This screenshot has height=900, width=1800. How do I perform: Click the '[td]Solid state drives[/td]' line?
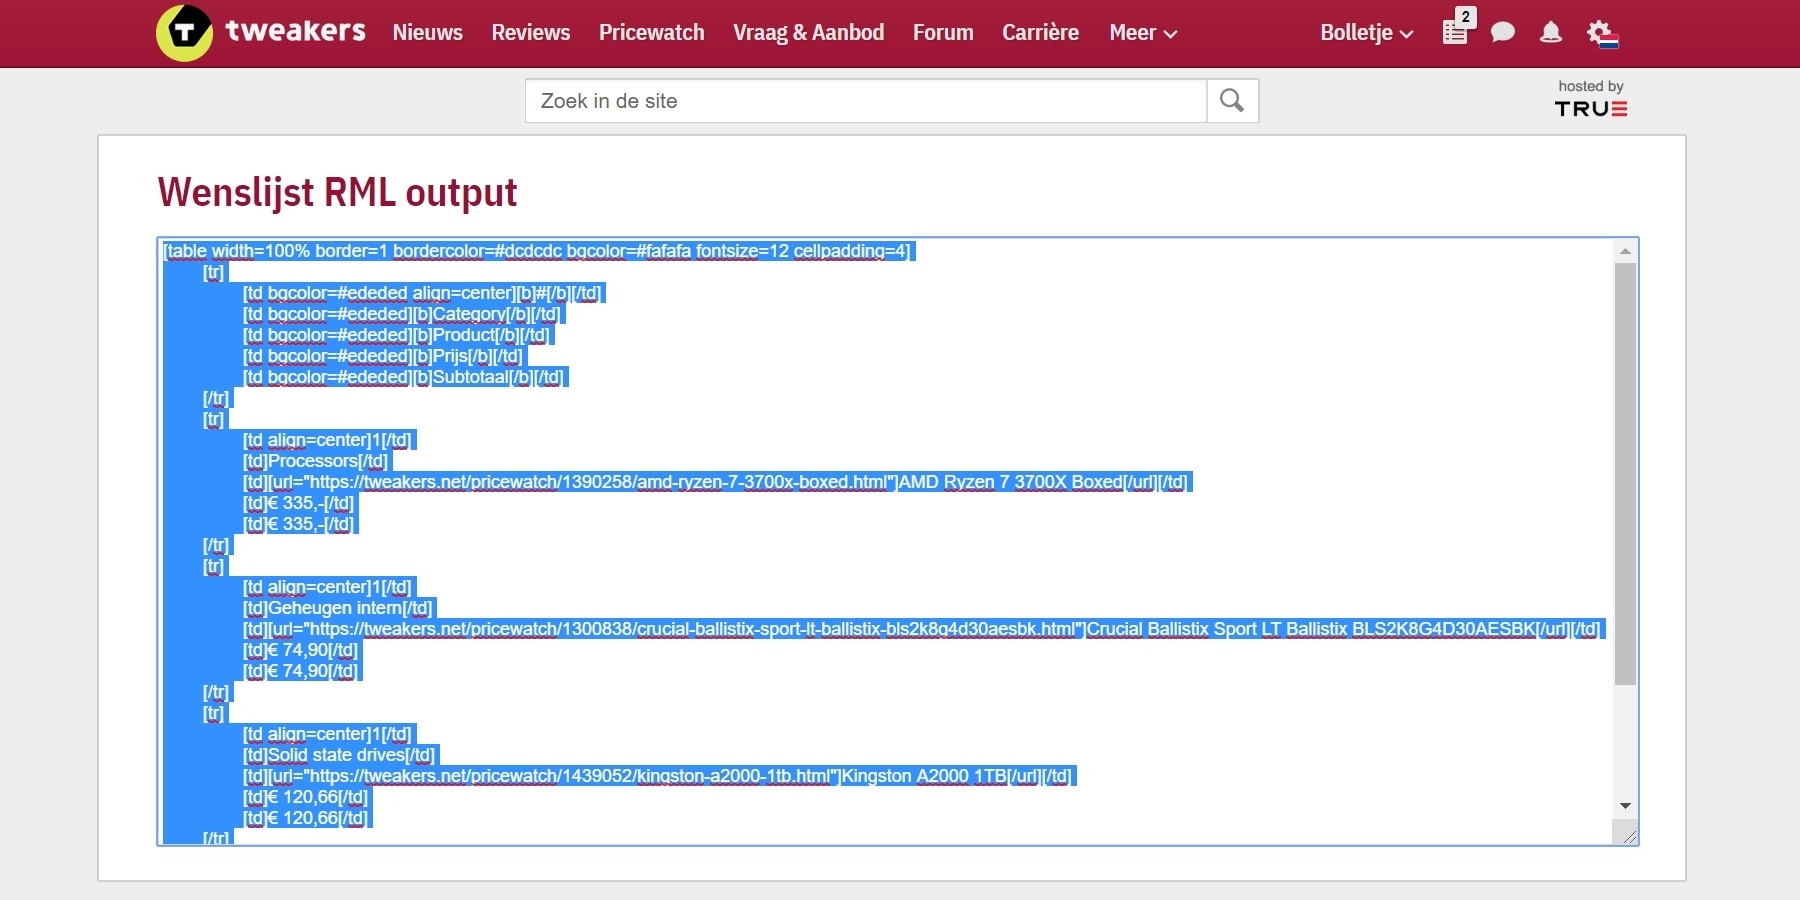339,755
